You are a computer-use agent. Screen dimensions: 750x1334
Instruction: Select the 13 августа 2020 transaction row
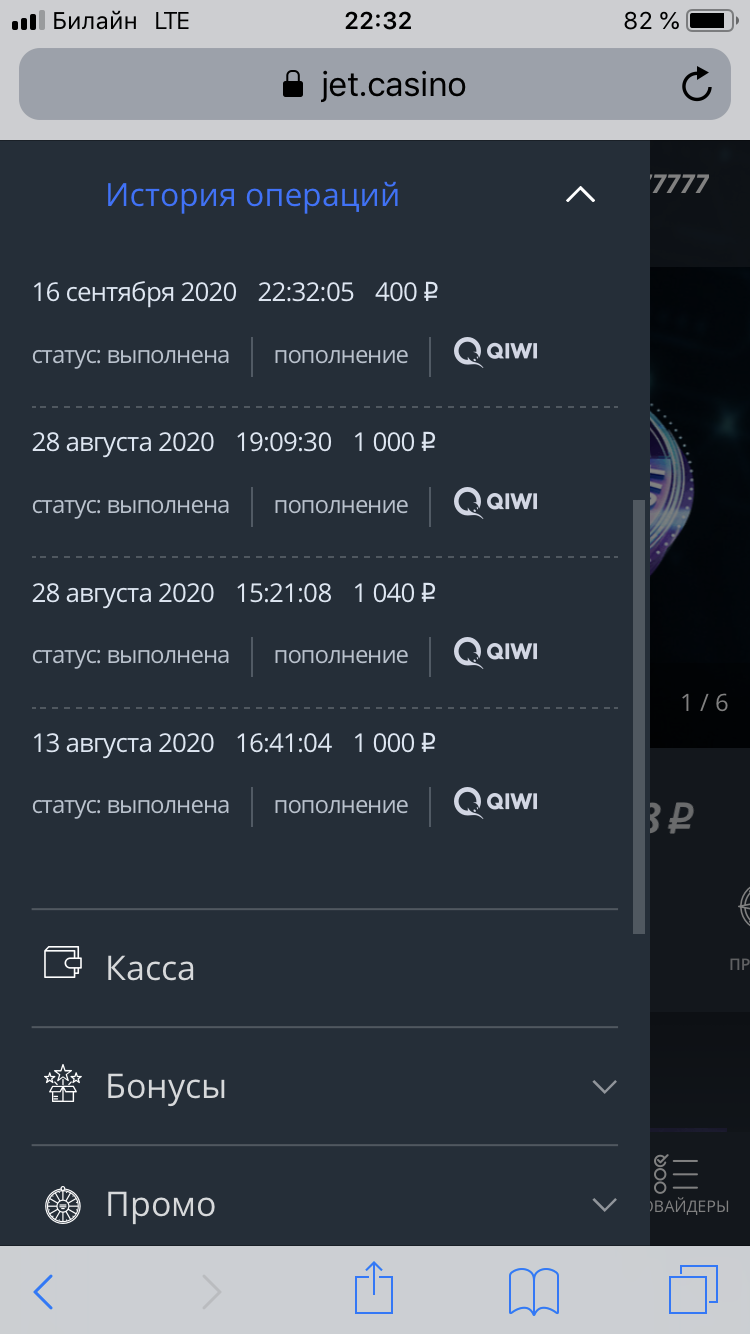pyautogui.click(x=234, y=744)
